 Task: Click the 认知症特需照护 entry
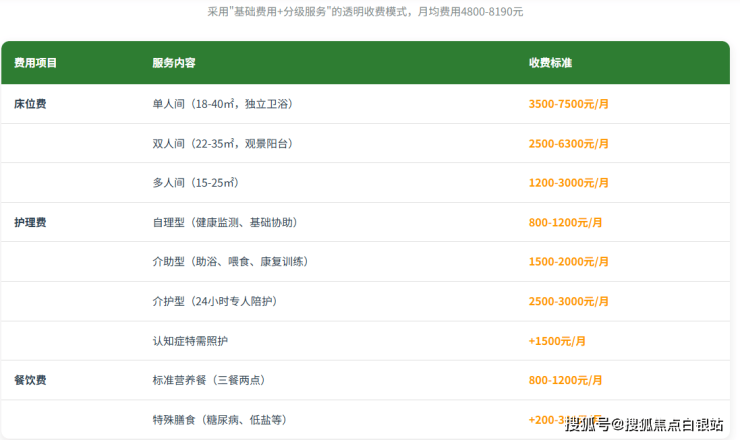(x=190, y=341)
